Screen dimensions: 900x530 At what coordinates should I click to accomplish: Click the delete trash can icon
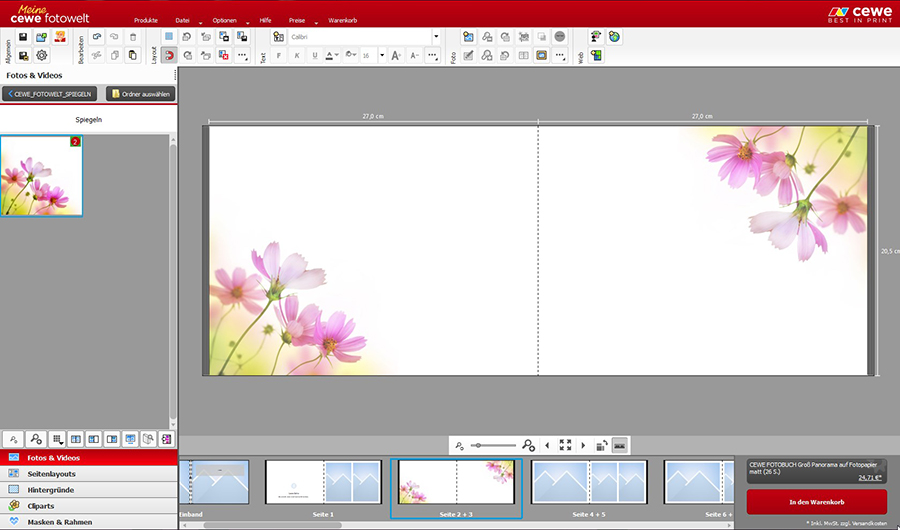point(132,37)
